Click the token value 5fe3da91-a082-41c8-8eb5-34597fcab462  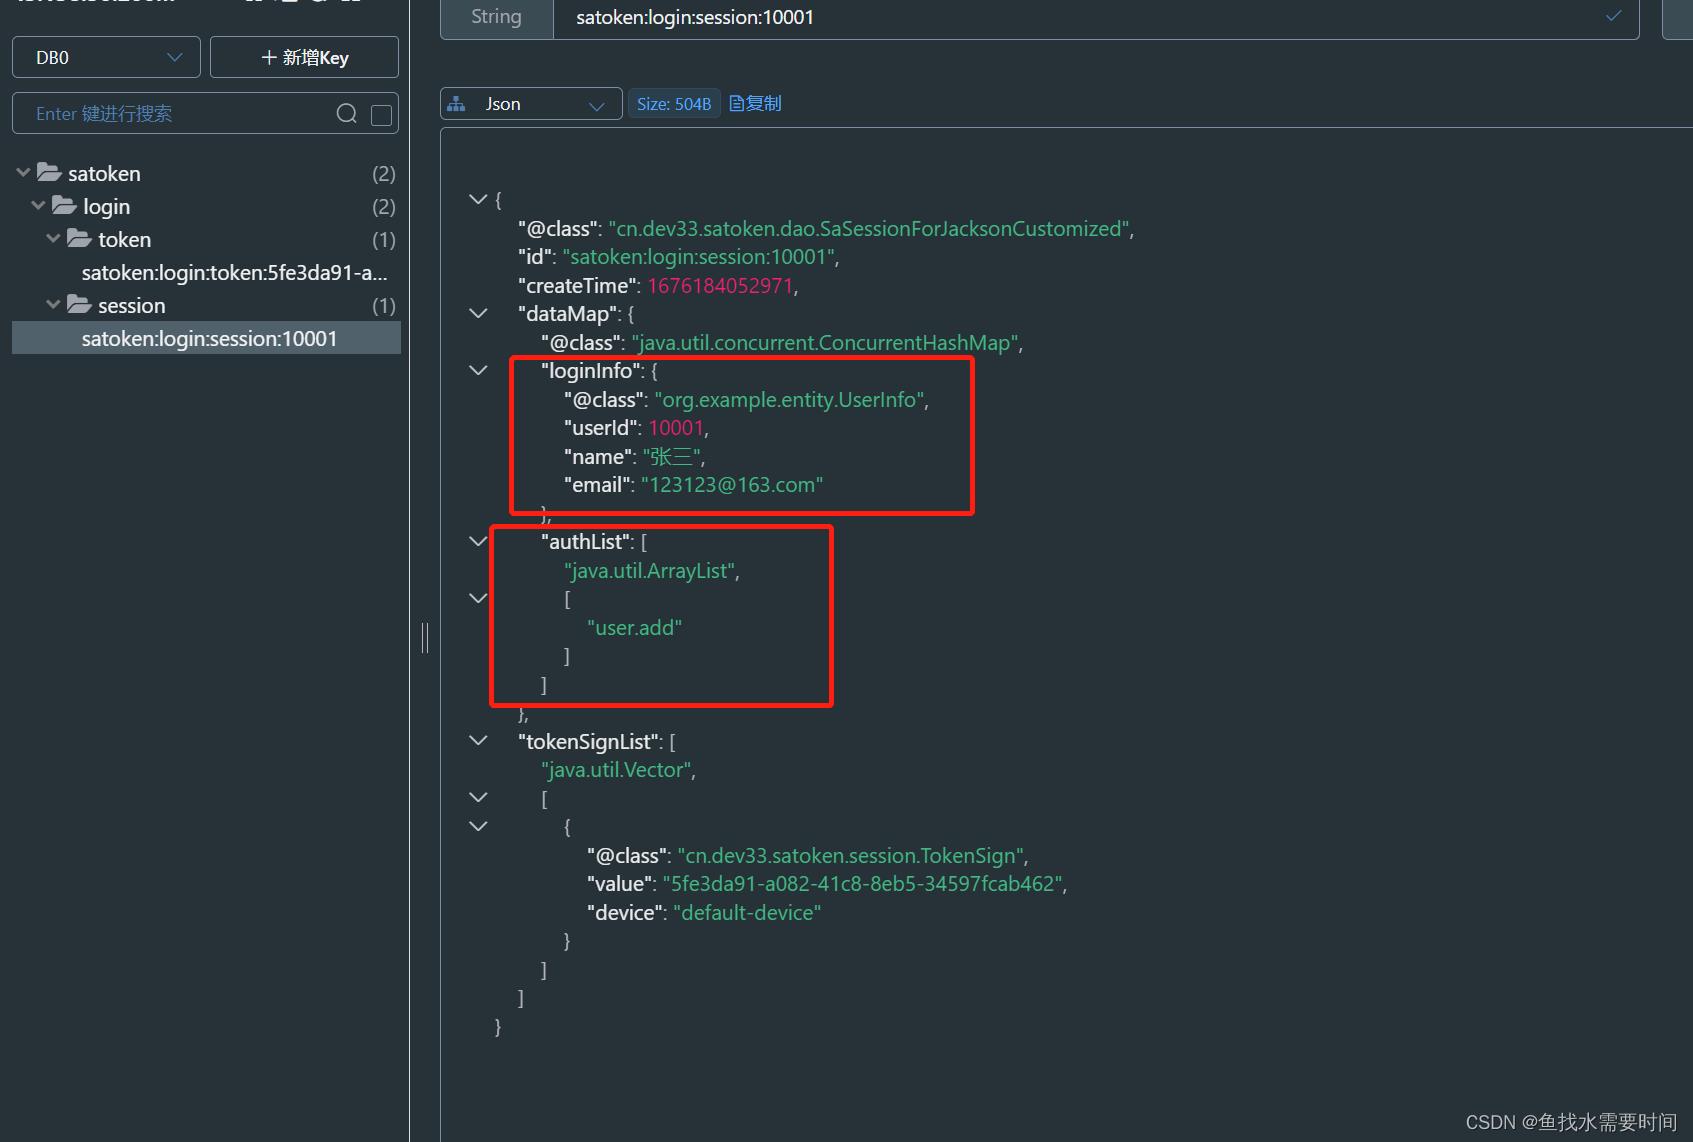(x=863, y=884)
